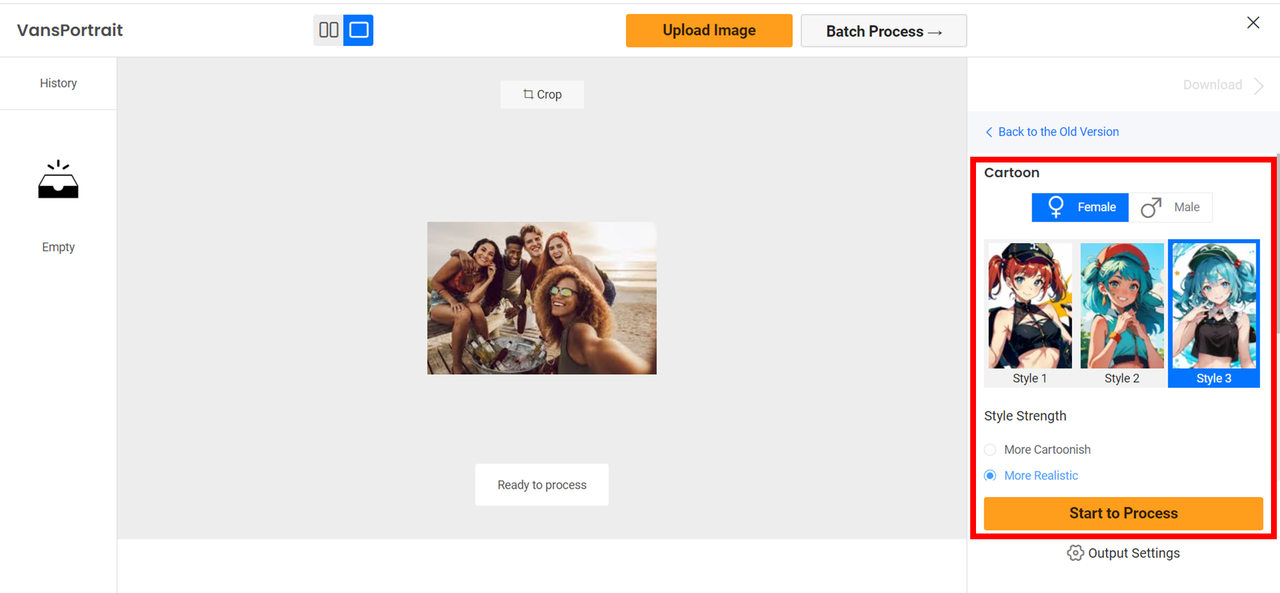Click the Ready to process label
Viewport: 1280px width, 593px height.
pos(542,485)
